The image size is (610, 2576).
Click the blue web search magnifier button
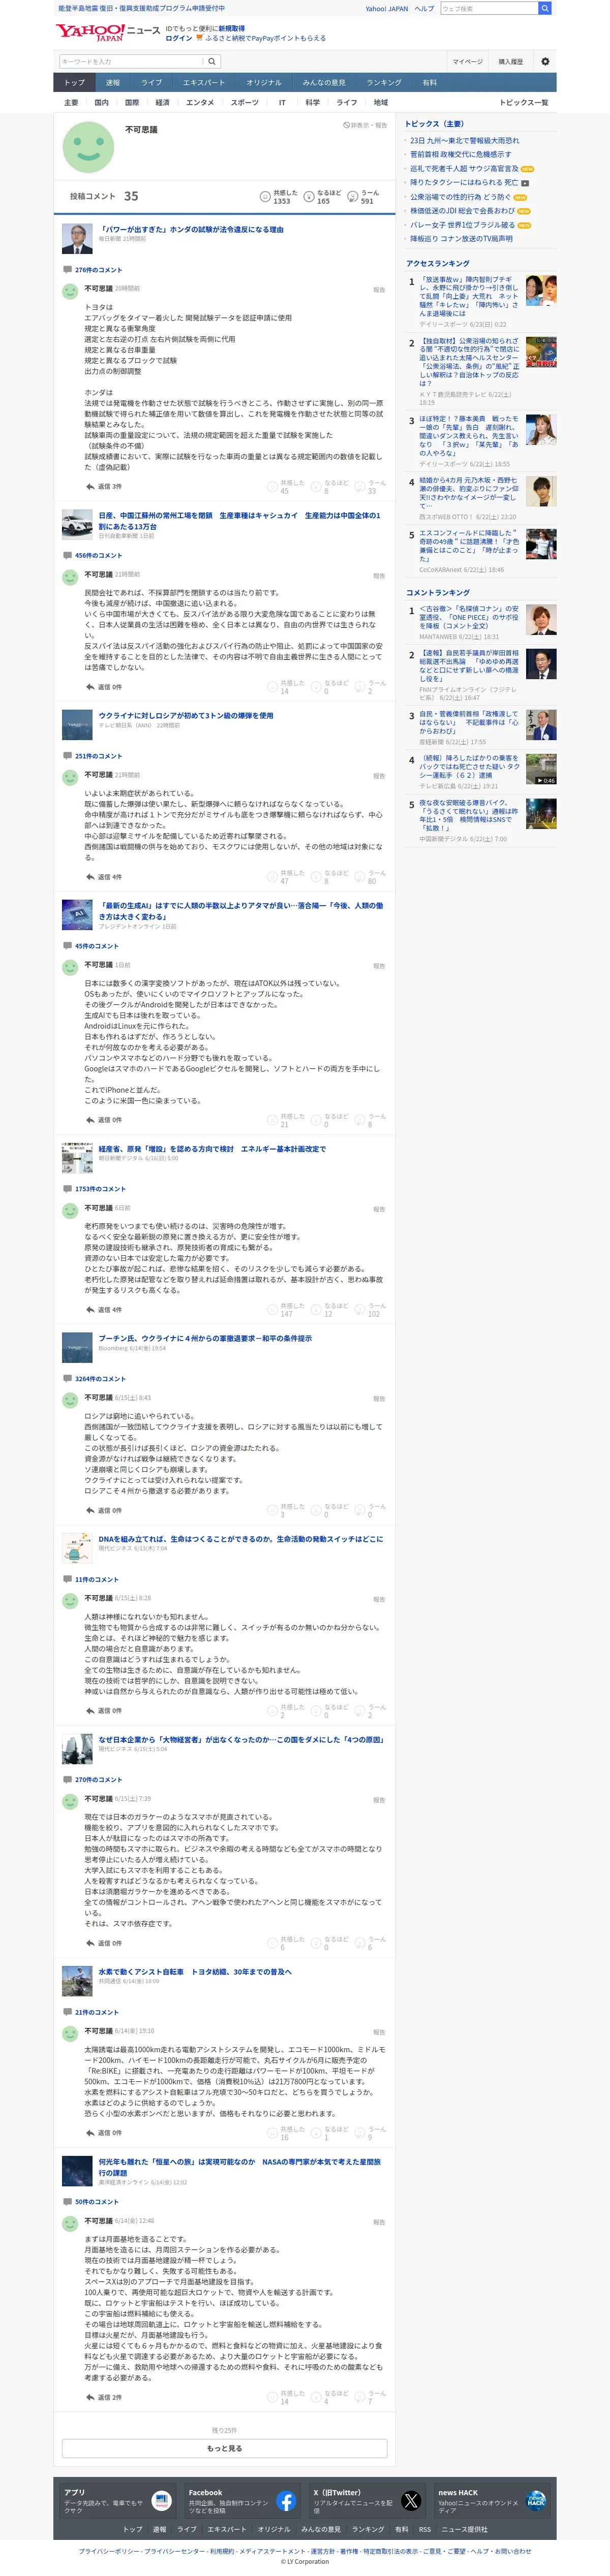click(x=545, y=8)
